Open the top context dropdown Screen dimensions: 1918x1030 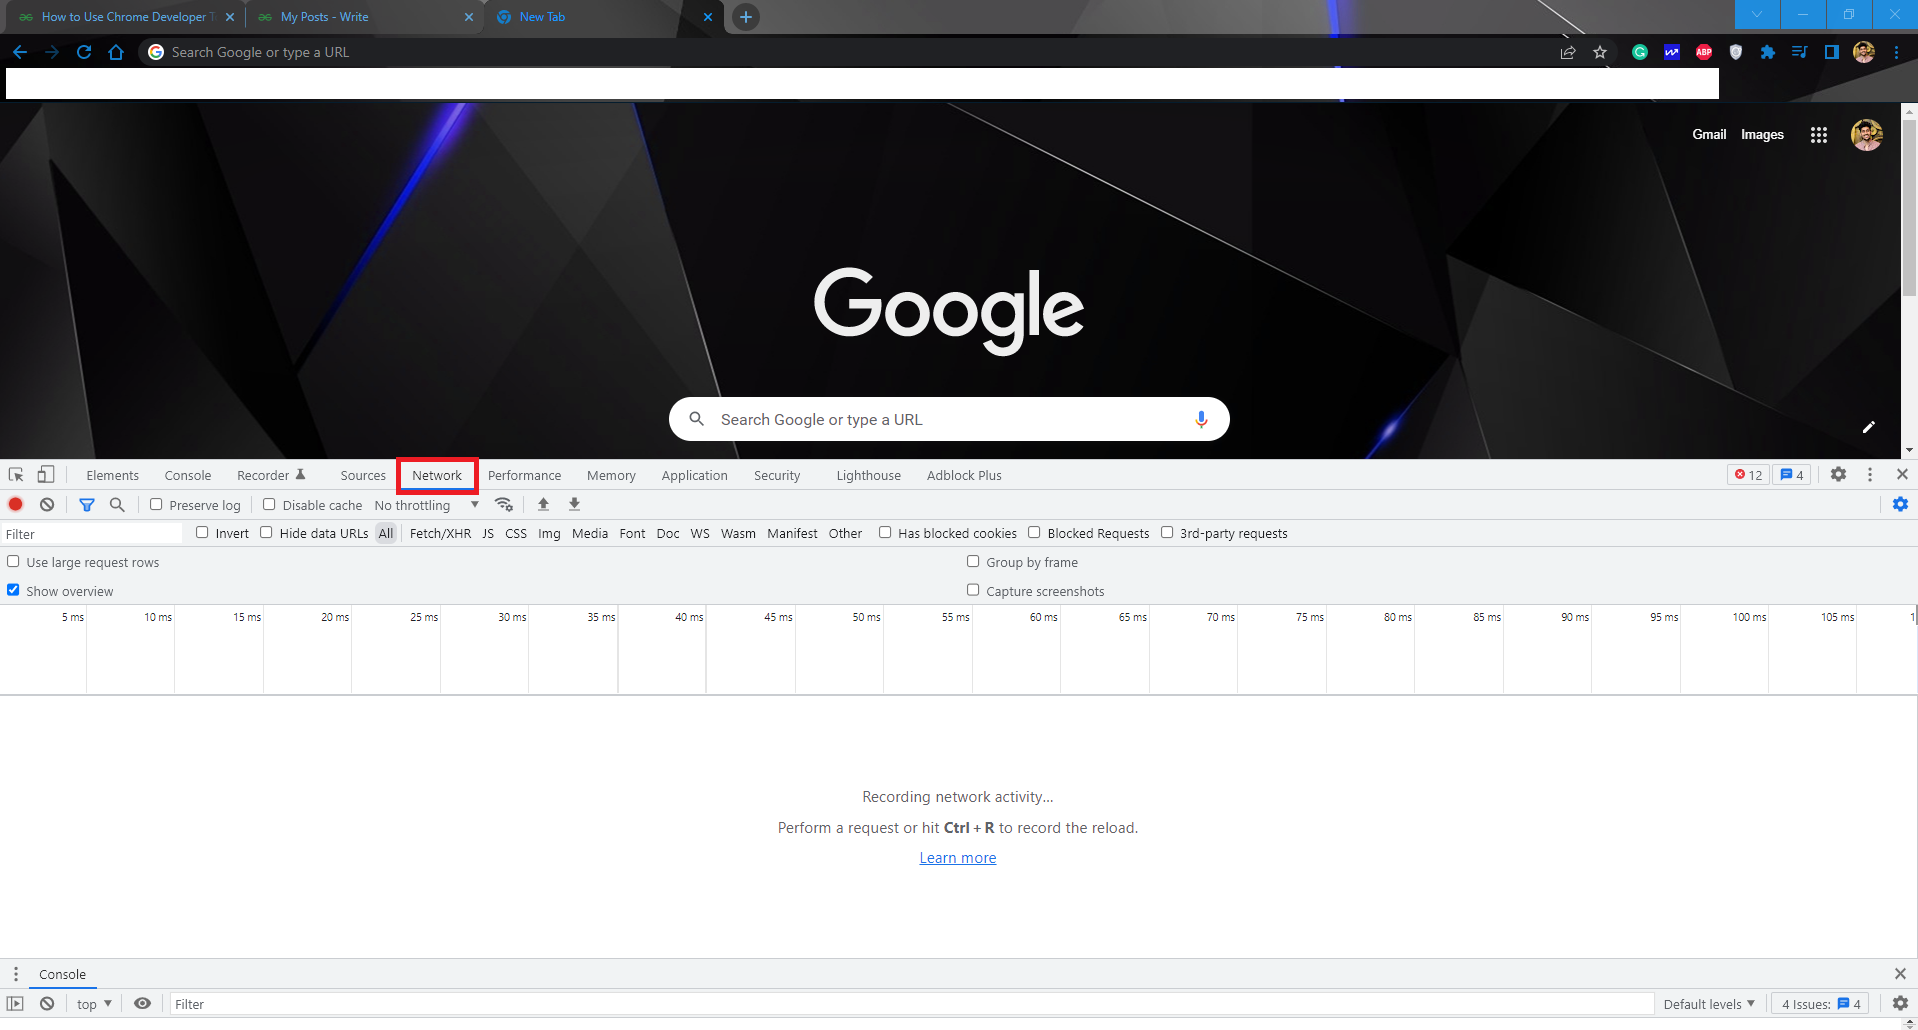[x=94, y=1004]
